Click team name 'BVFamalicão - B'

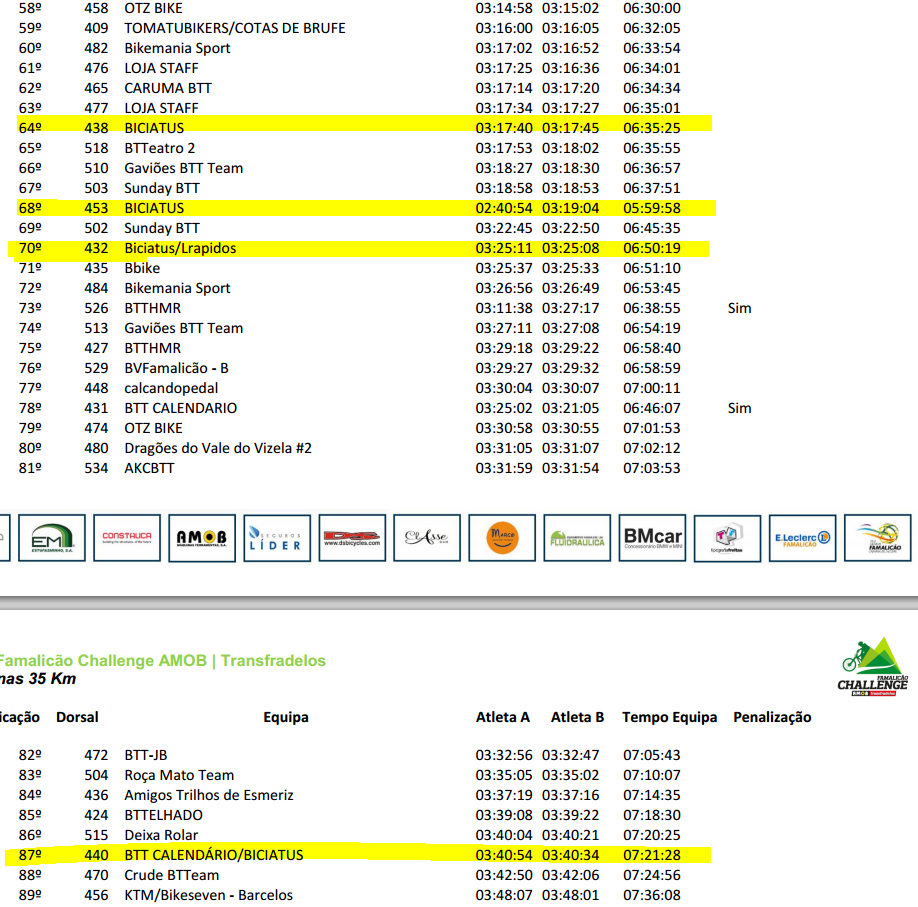click(176, 368)
